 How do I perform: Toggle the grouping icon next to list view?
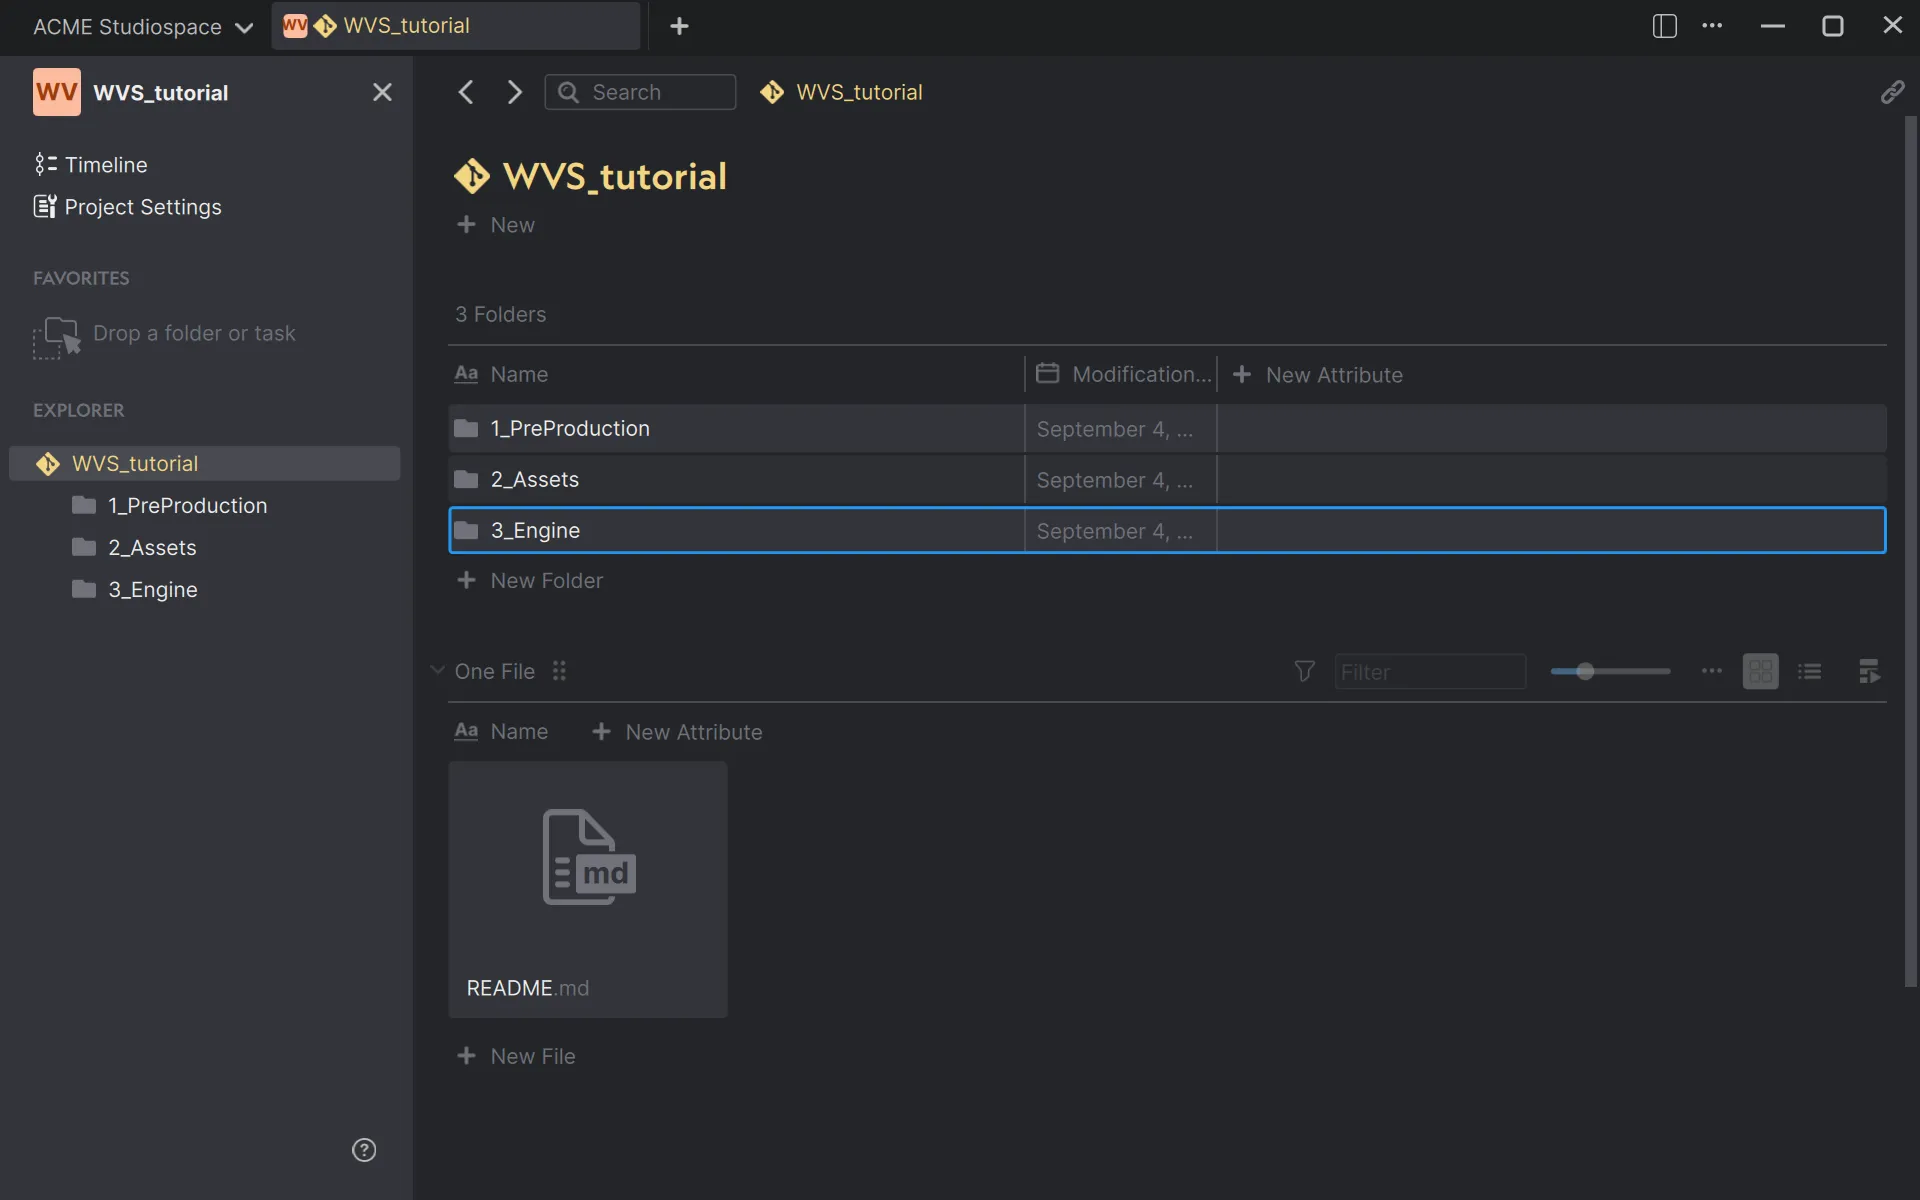pyautogui.click(x=1869, y=671)
